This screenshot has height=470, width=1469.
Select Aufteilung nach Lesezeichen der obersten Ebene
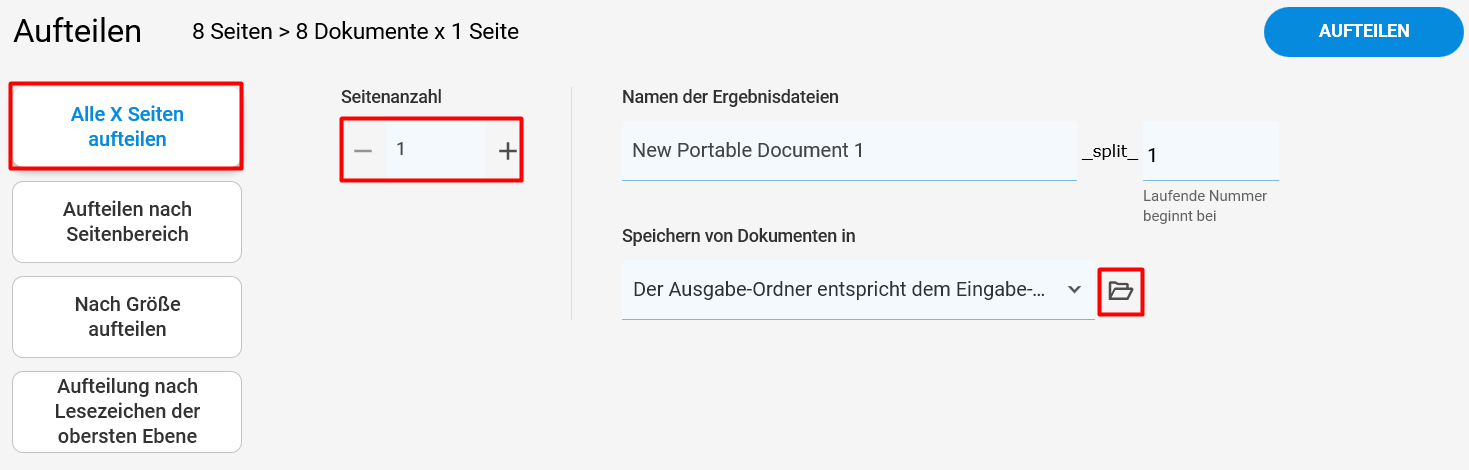tap(127, 412)
